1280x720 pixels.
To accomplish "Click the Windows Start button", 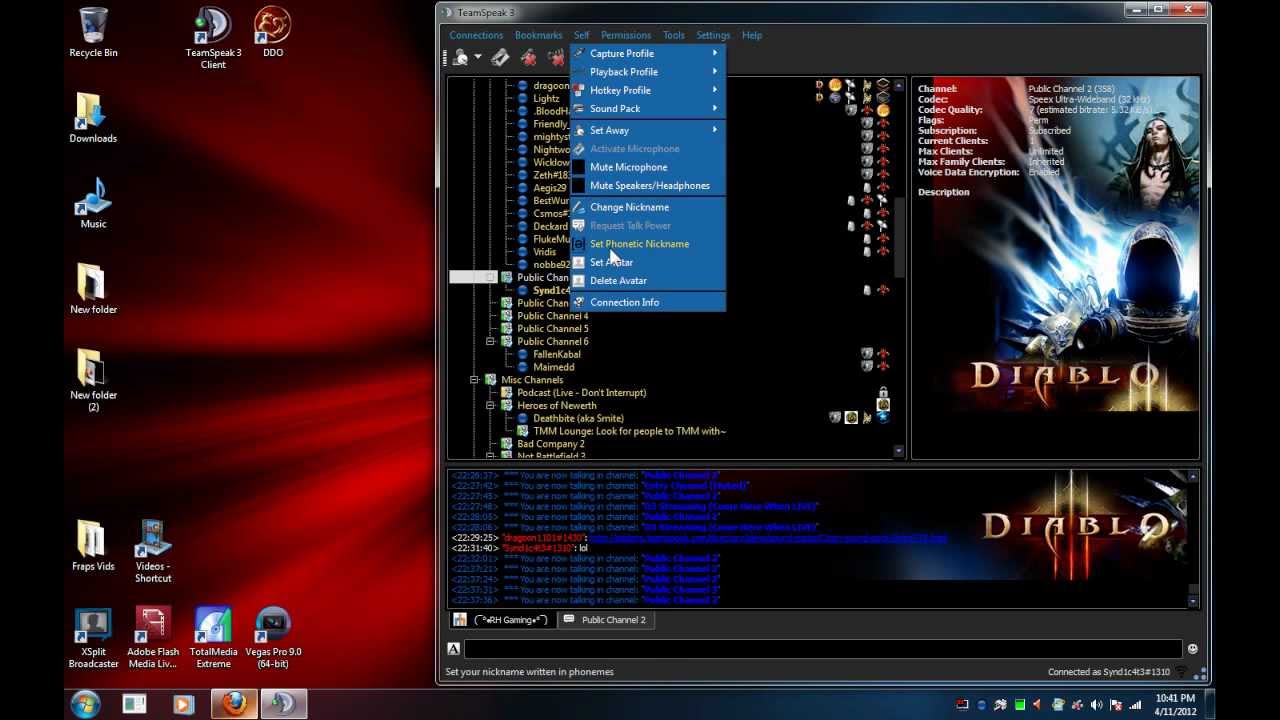I will tap(85, 704).
